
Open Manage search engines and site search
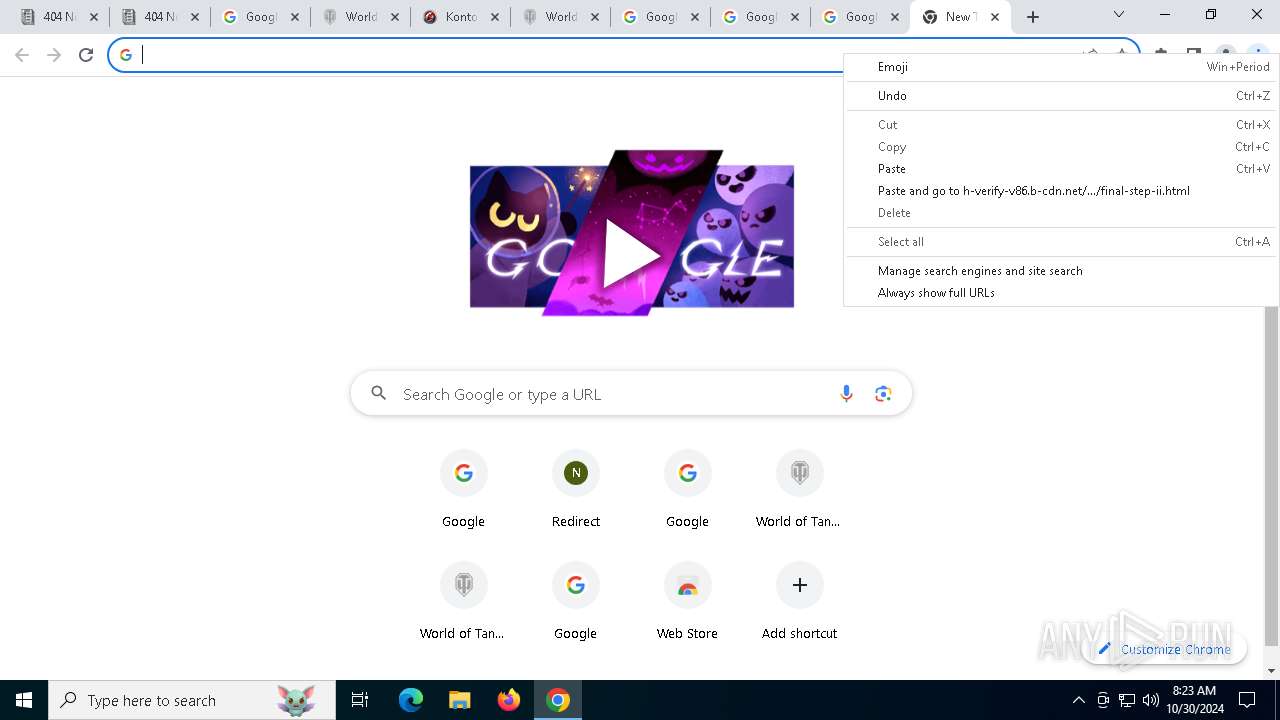click(1061, 271)
